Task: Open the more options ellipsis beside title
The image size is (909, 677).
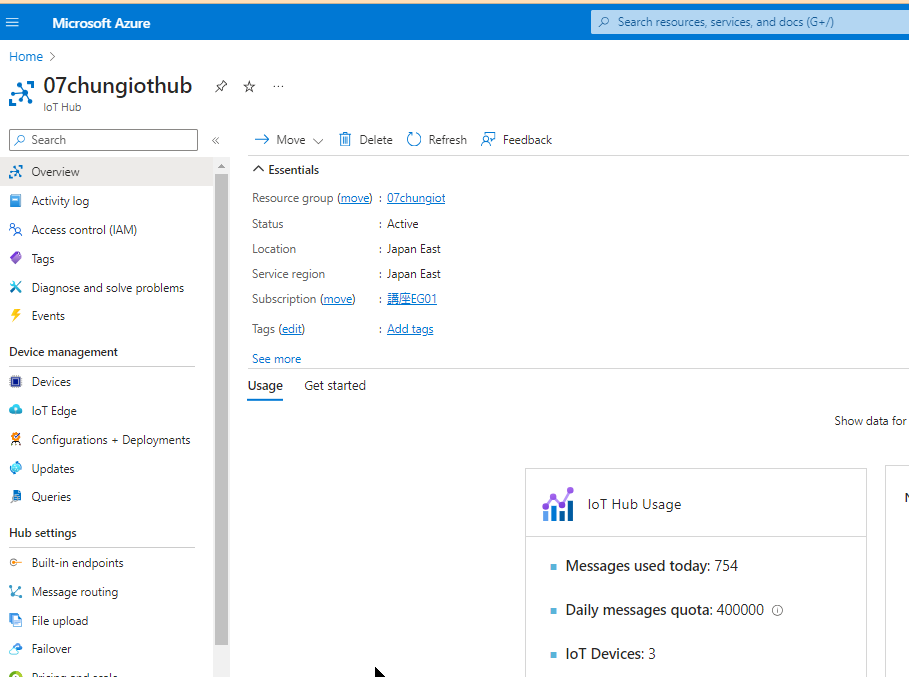Action: point(278,86)
